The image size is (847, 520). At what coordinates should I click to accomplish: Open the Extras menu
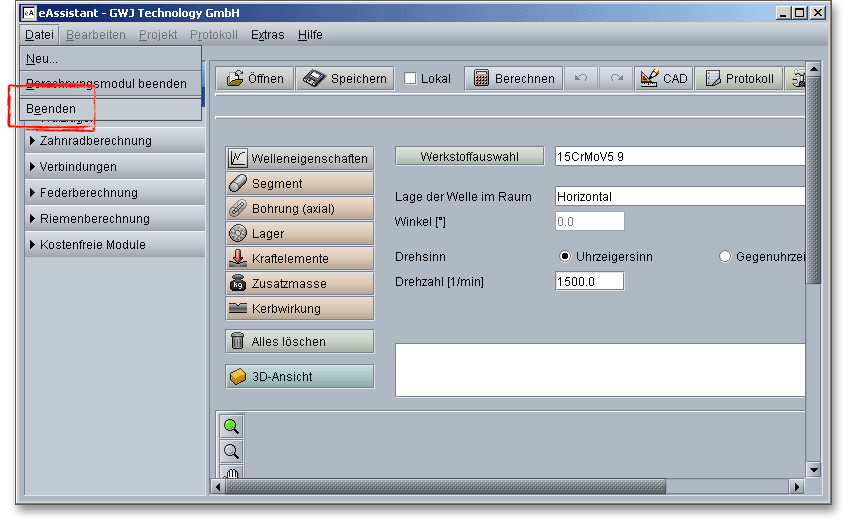267,35
